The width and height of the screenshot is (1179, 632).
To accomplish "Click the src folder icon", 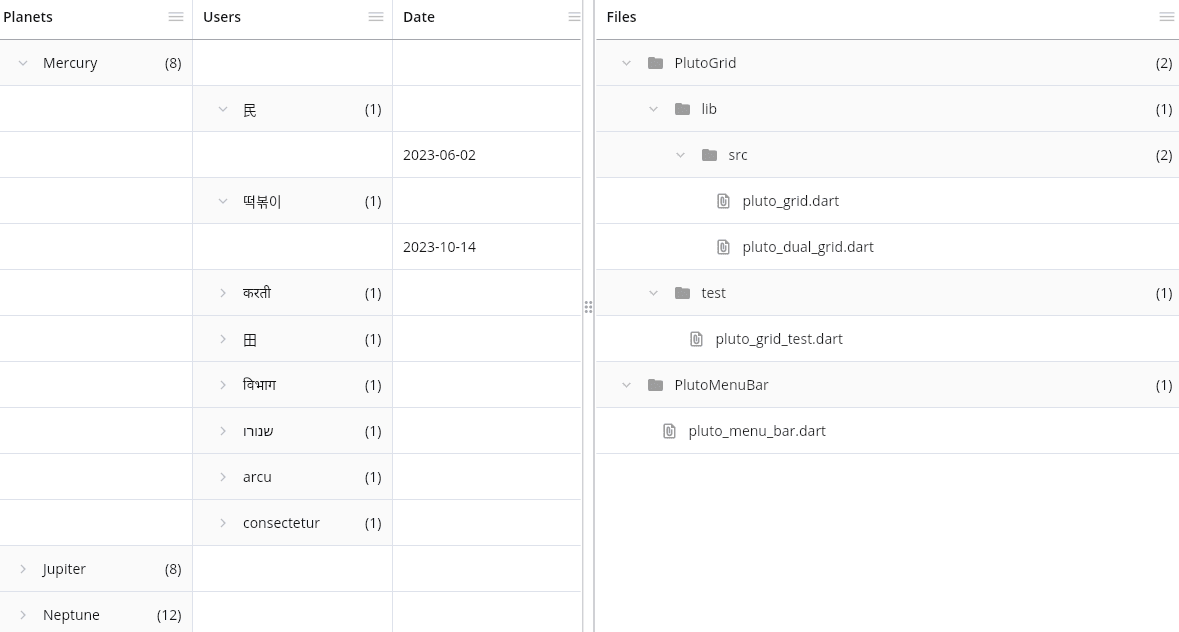I will pyautogui.click(x=710, y=155).
